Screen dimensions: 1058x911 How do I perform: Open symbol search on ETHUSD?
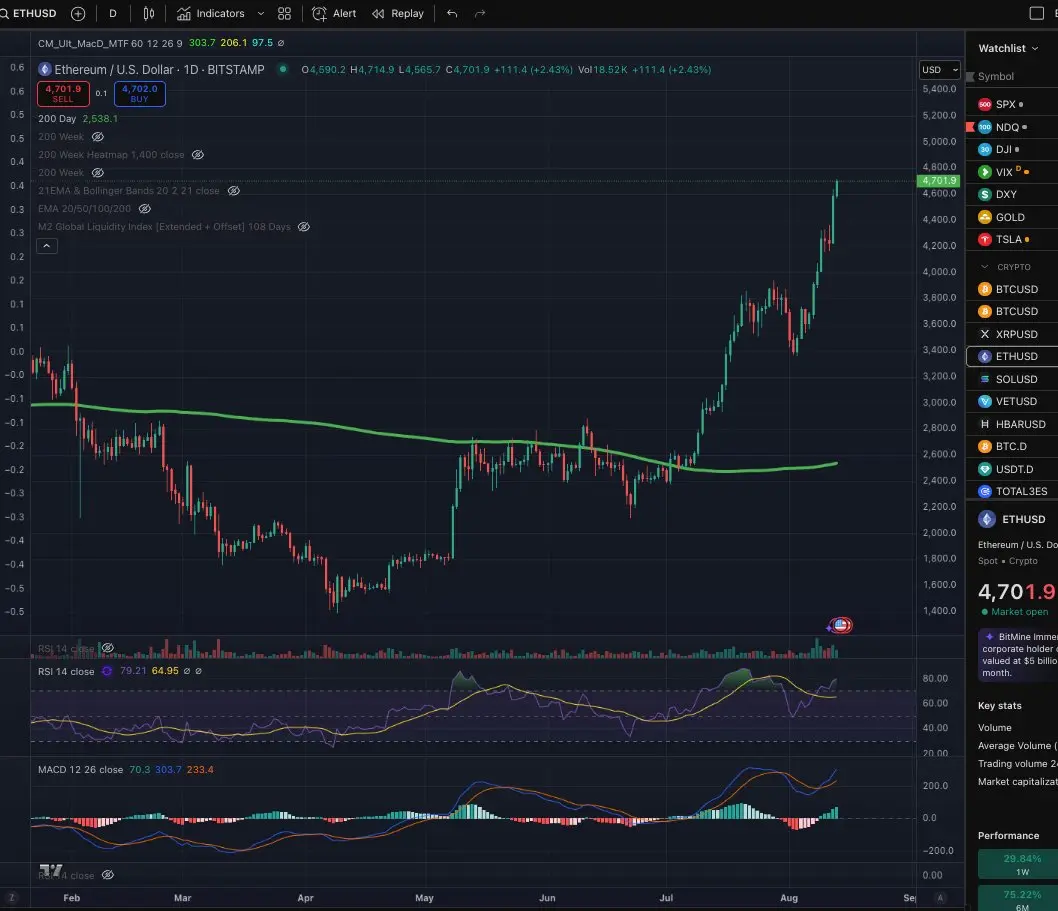pyautogui.click(x=29, y=13)
